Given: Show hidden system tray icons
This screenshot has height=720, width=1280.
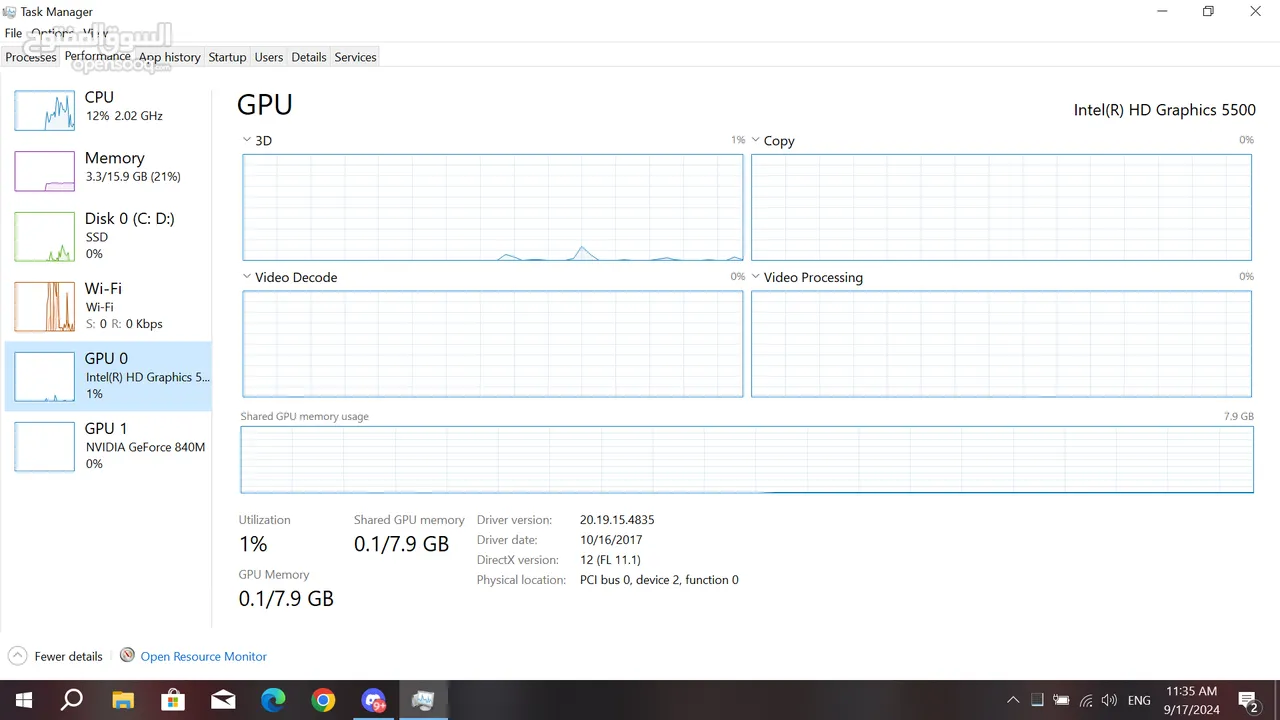Looking at the screenshot, I should pos(1013,700).
